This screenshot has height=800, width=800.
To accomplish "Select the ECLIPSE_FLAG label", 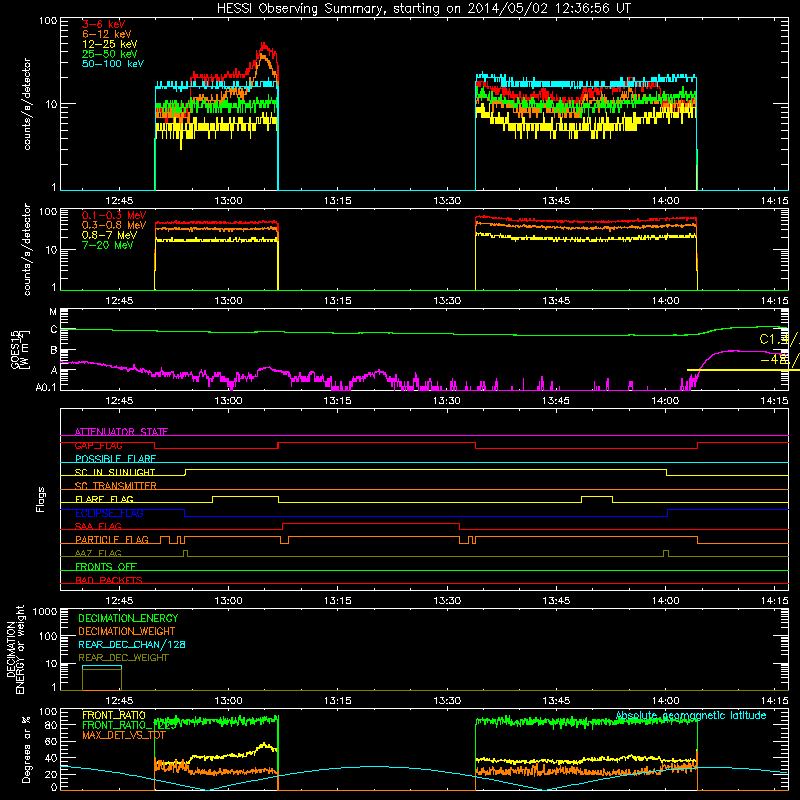I will 109,513.
